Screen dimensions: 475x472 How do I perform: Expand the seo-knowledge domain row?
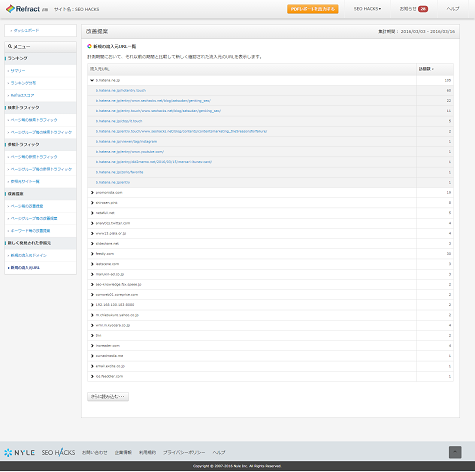92,284
